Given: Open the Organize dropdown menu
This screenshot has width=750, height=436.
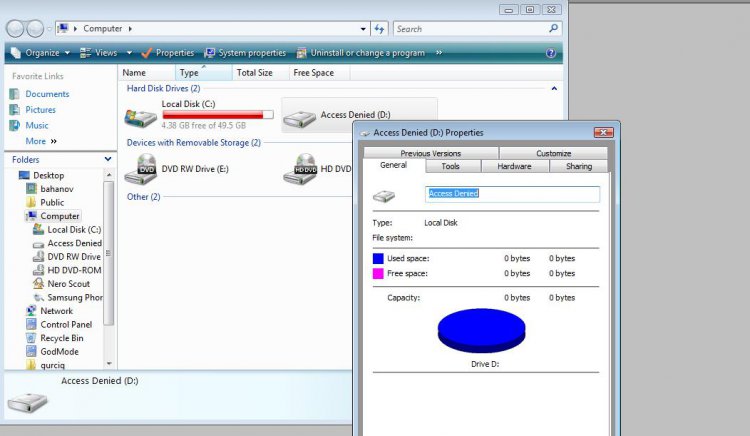Looking at the screenshot, I should 41,53.
